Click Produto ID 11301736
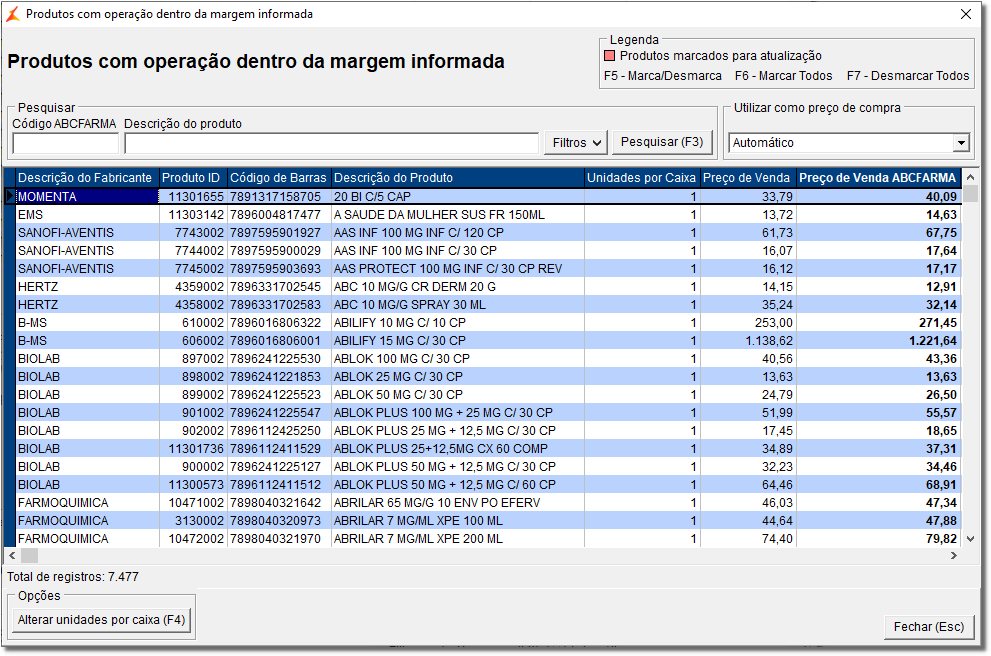 click(x=196, y=449)
